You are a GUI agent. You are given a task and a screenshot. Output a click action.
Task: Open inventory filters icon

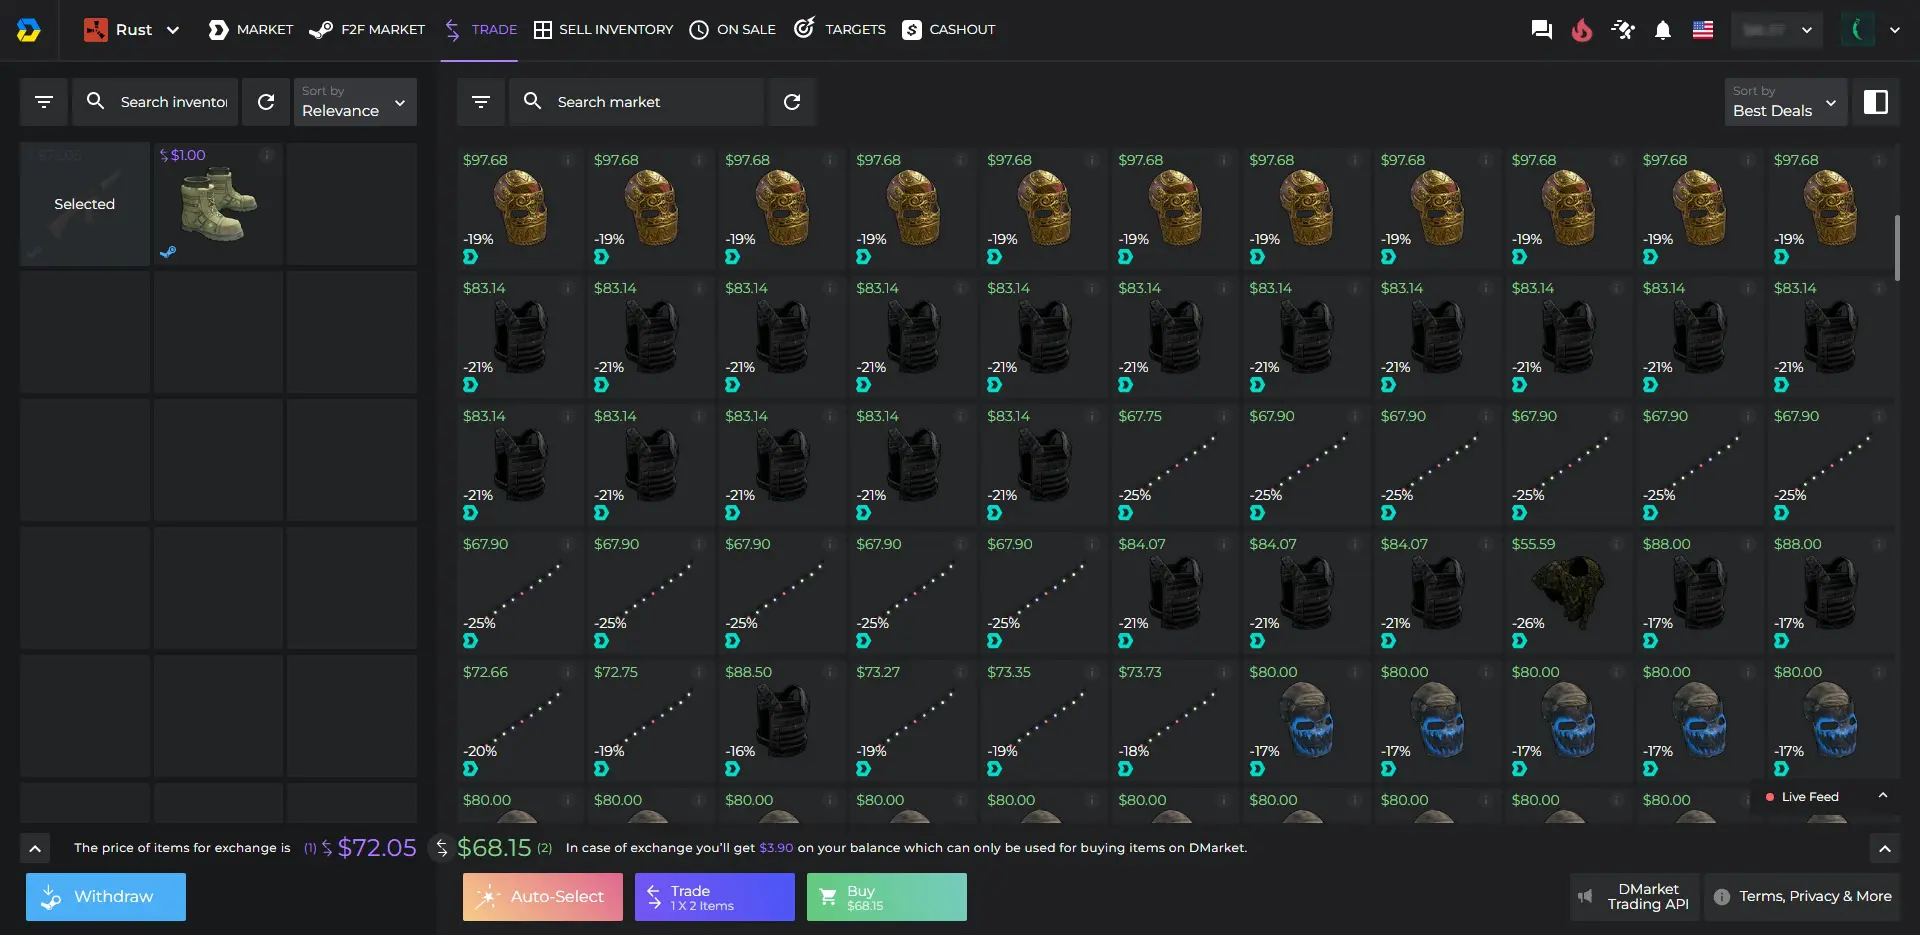(x=44, y=102)
